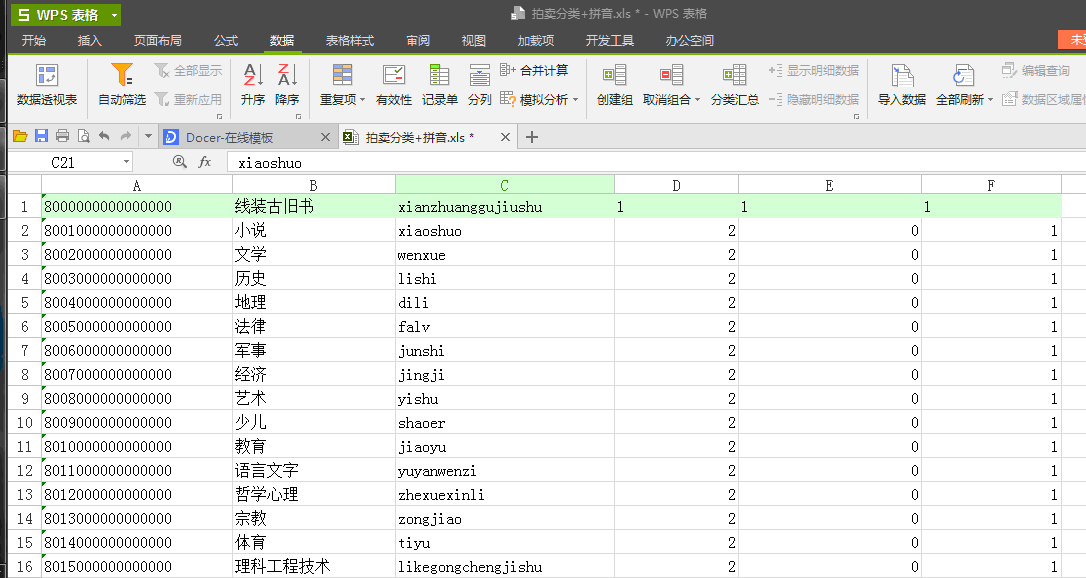Click the formula bar input showing xiaoshuo
The height and width of the screenshot is (578, 1086).
click(x=657, y=163)
